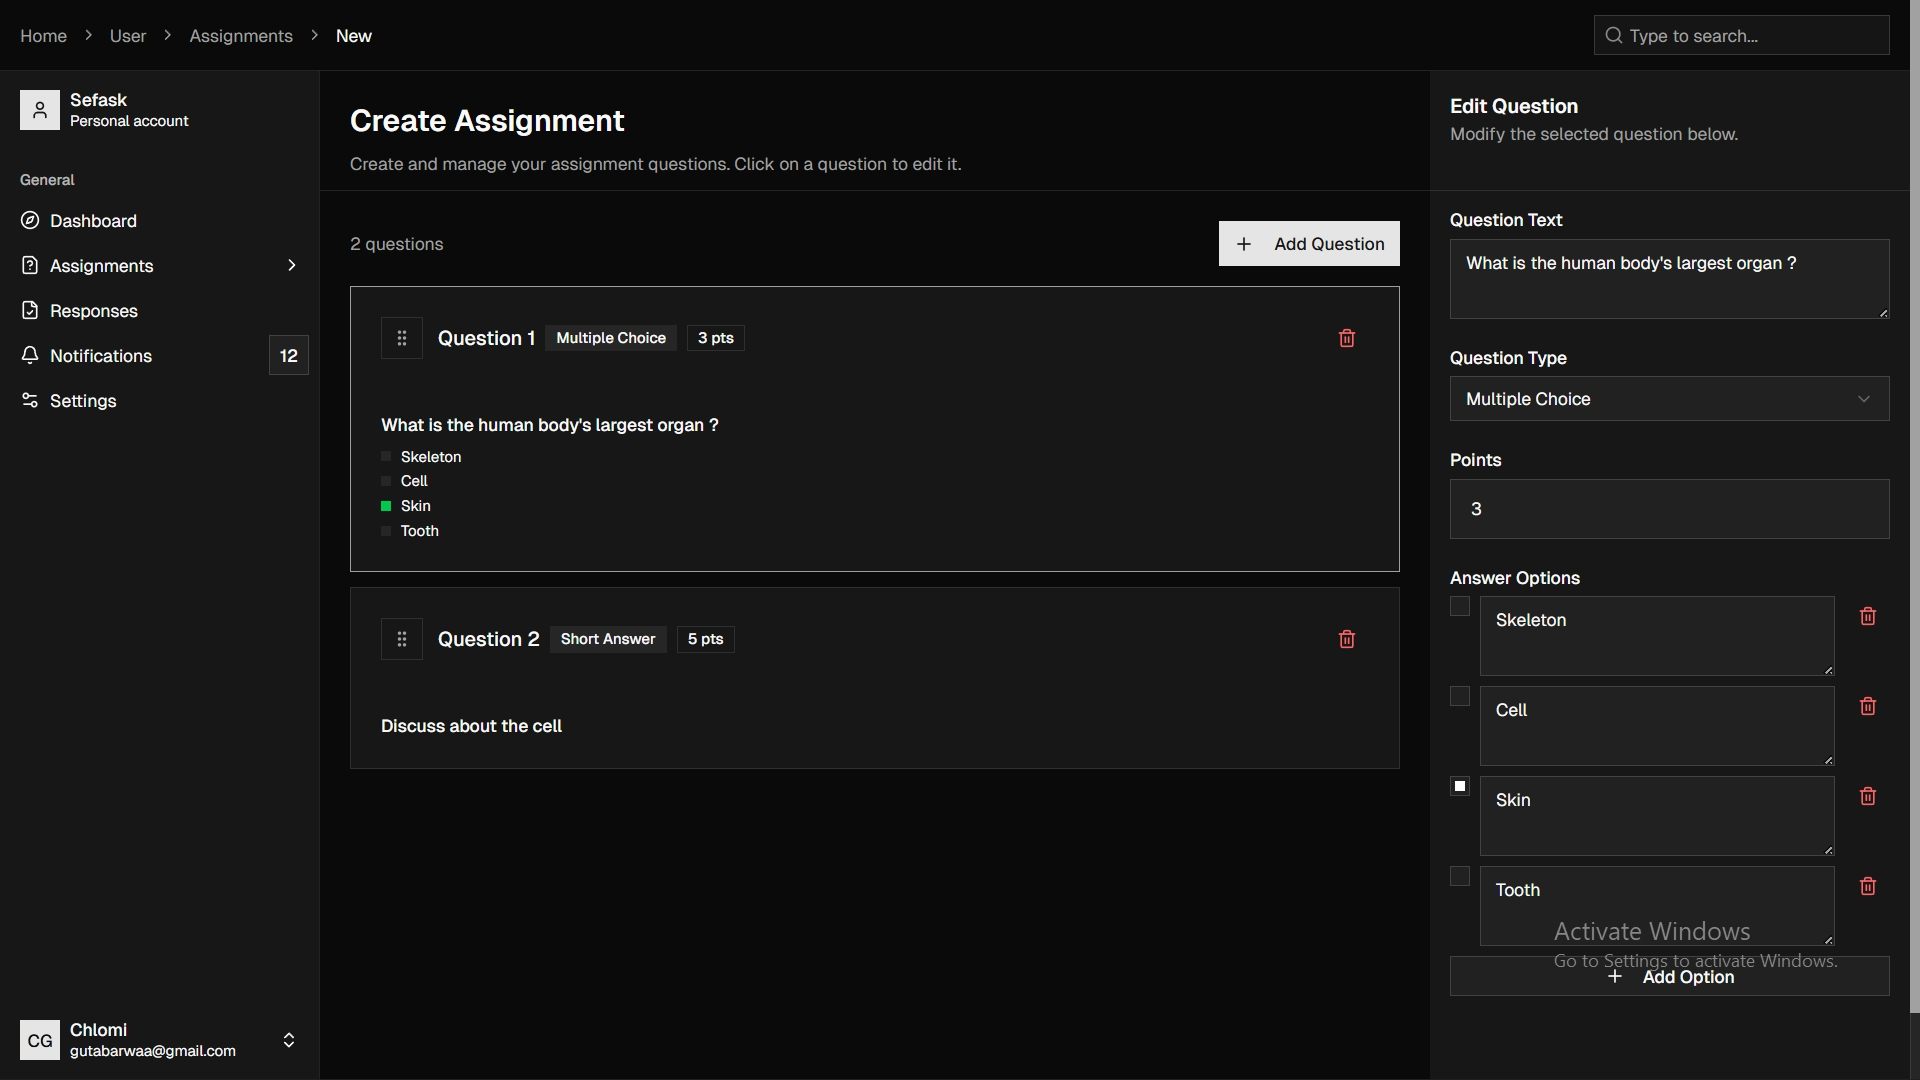Uncheck the Skin correct-answer checkbox
Image resolution: width=1920 pixels, height=1080 pixels.
tap(1460, 787)
